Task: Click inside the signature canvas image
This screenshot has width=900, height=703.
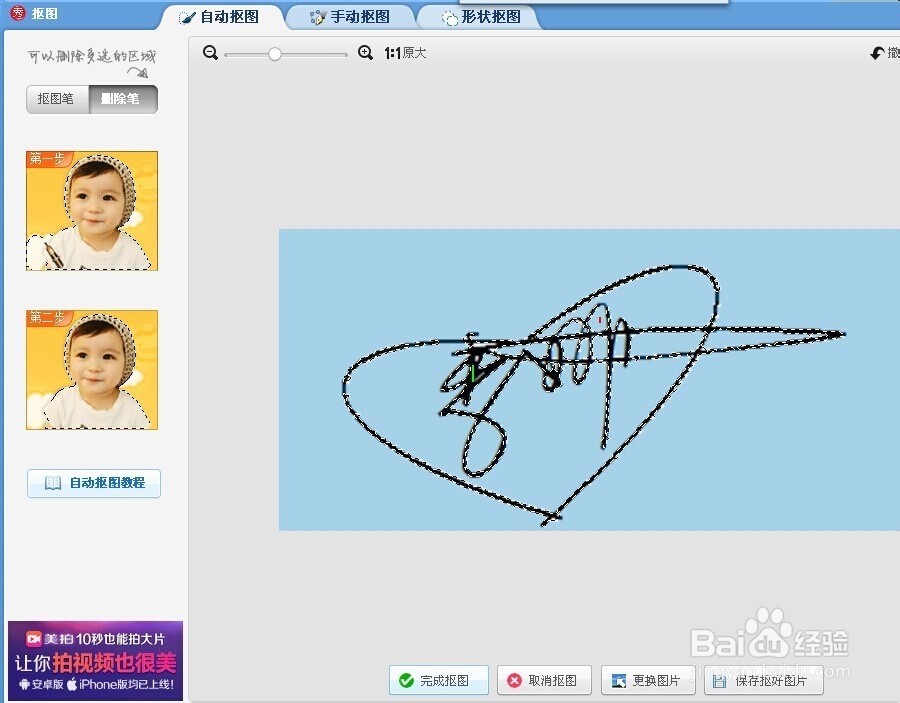Action: 589,379
